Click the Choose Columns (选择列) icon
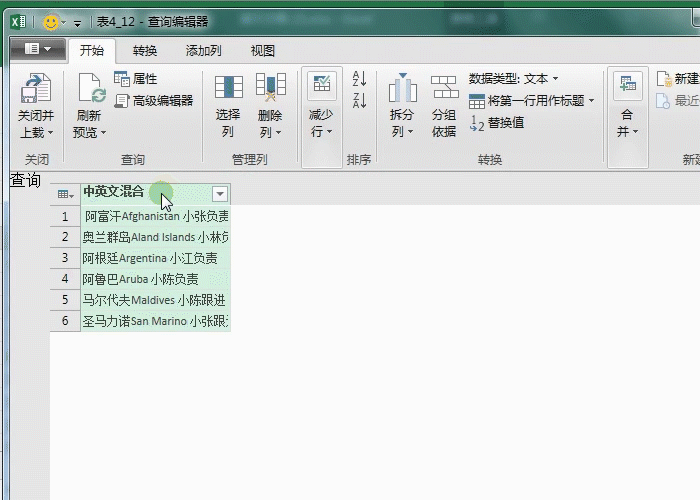This screenshot has width=700, height=500. tap(228, 88)
